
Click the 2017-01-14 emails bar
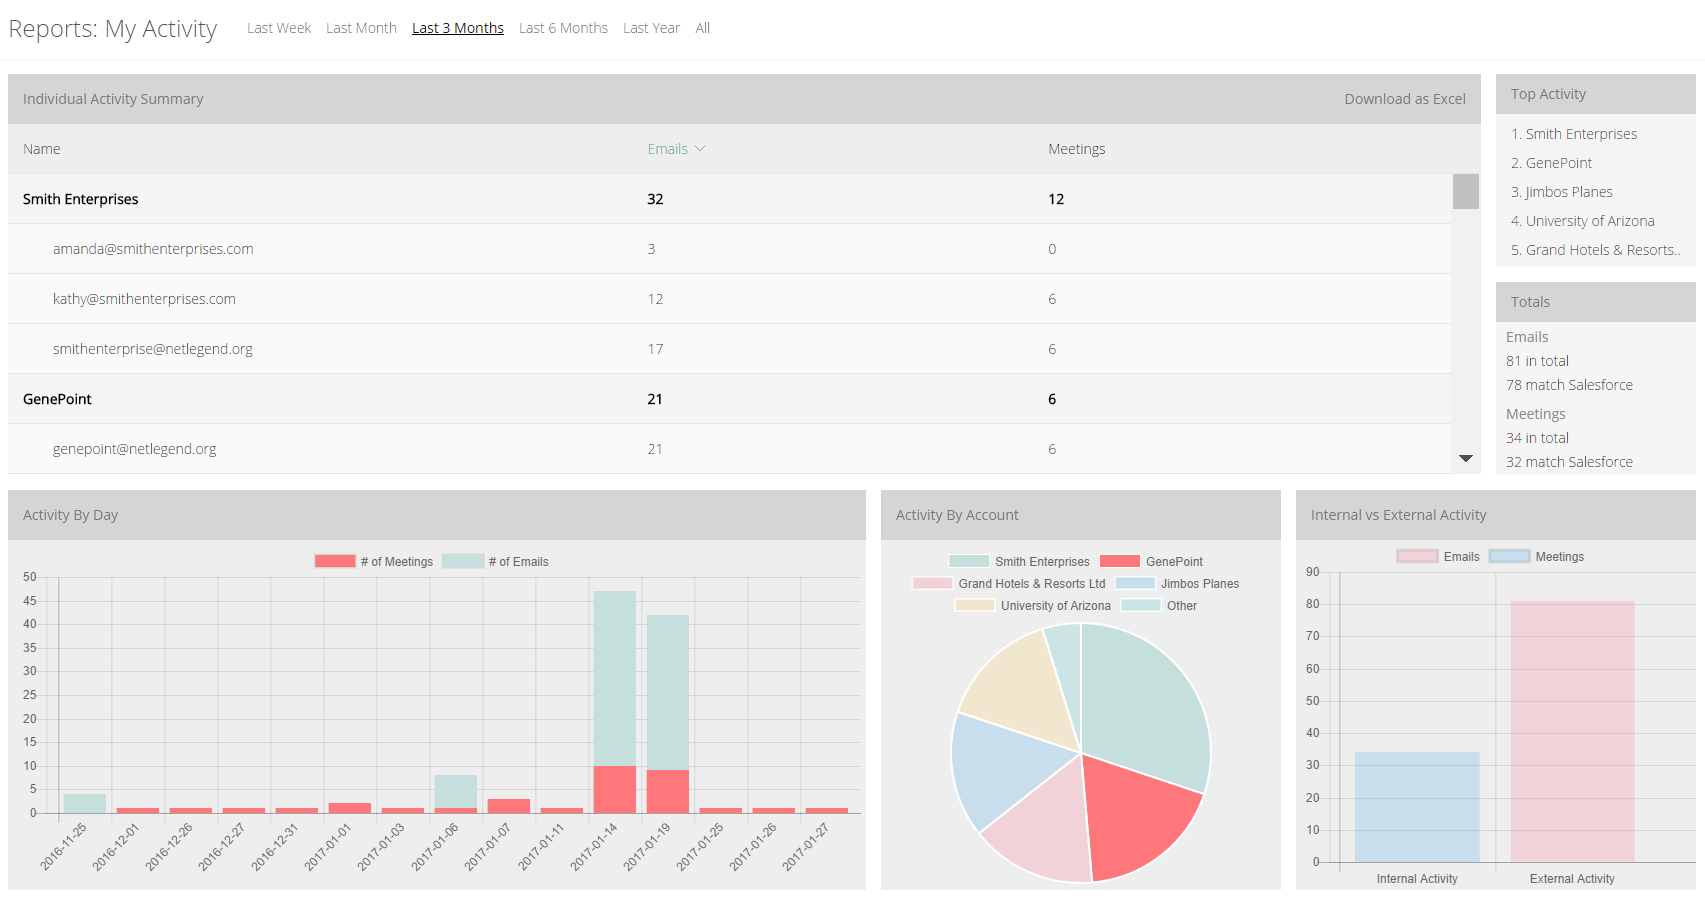[x=615, y=678]
